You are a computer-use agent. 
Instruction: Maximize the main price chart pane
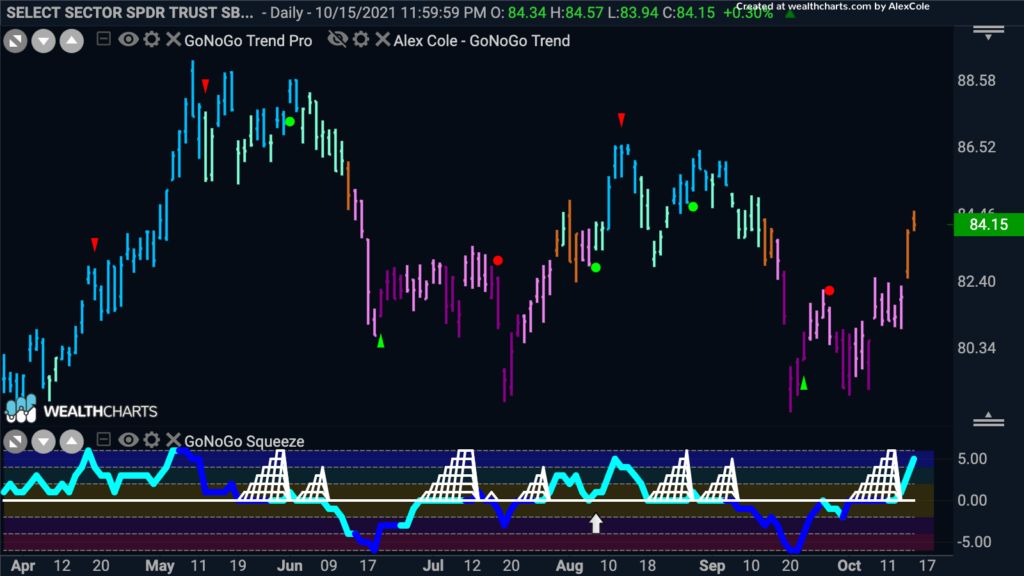(15, 41)
